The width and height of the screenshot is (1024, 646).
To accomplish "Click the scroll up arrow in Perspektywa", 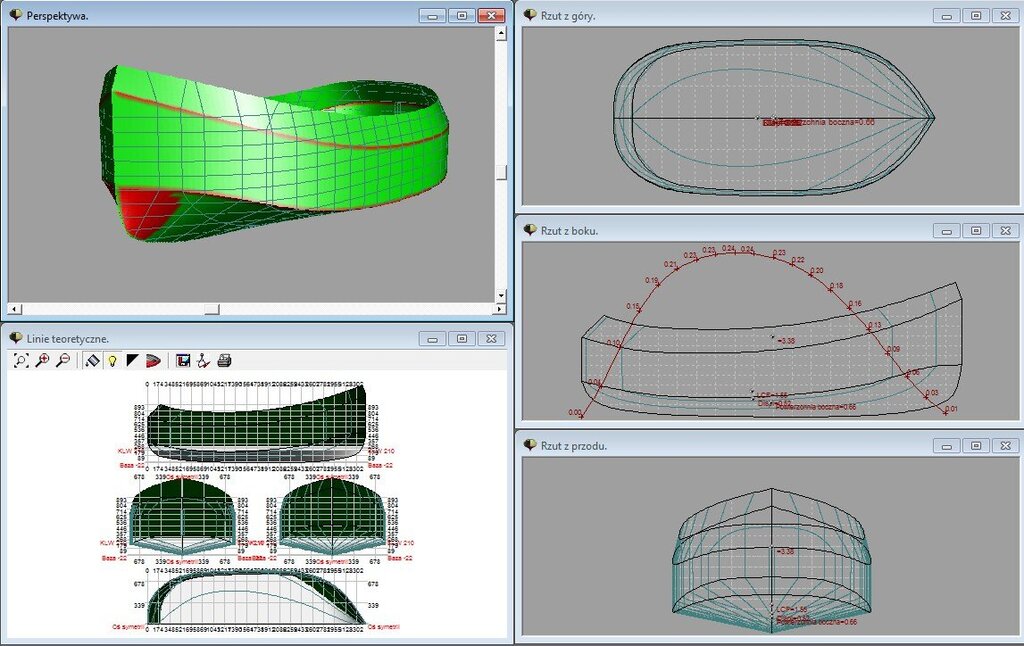I will pos(501,34).
